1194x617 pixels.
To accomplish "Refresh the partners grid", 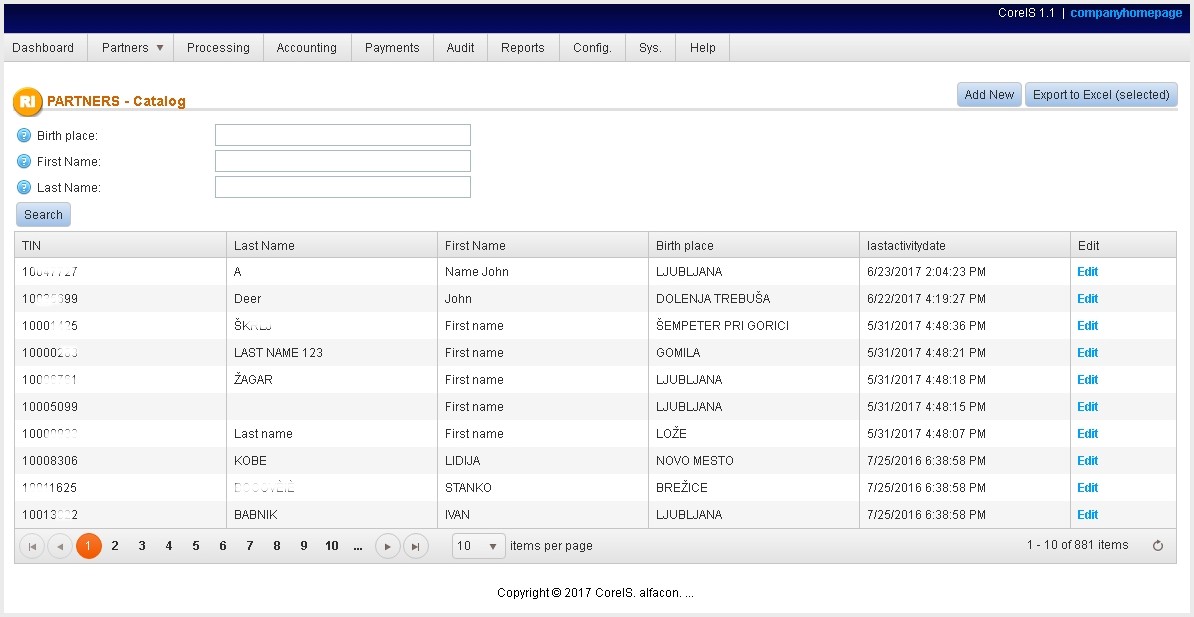I will (x=1158, y=546).
